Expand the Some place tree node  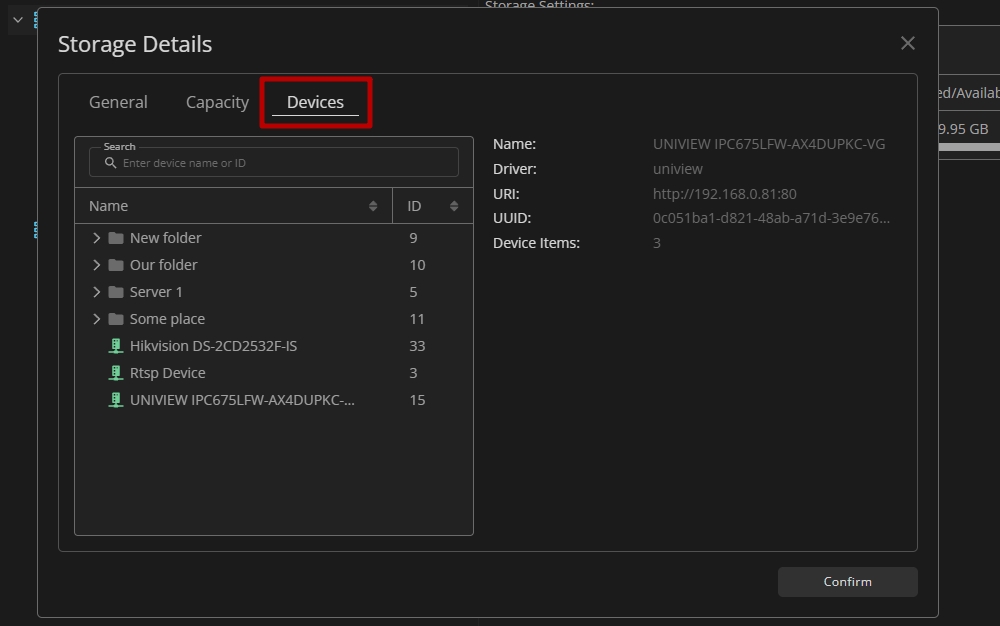tap(96, 319)
